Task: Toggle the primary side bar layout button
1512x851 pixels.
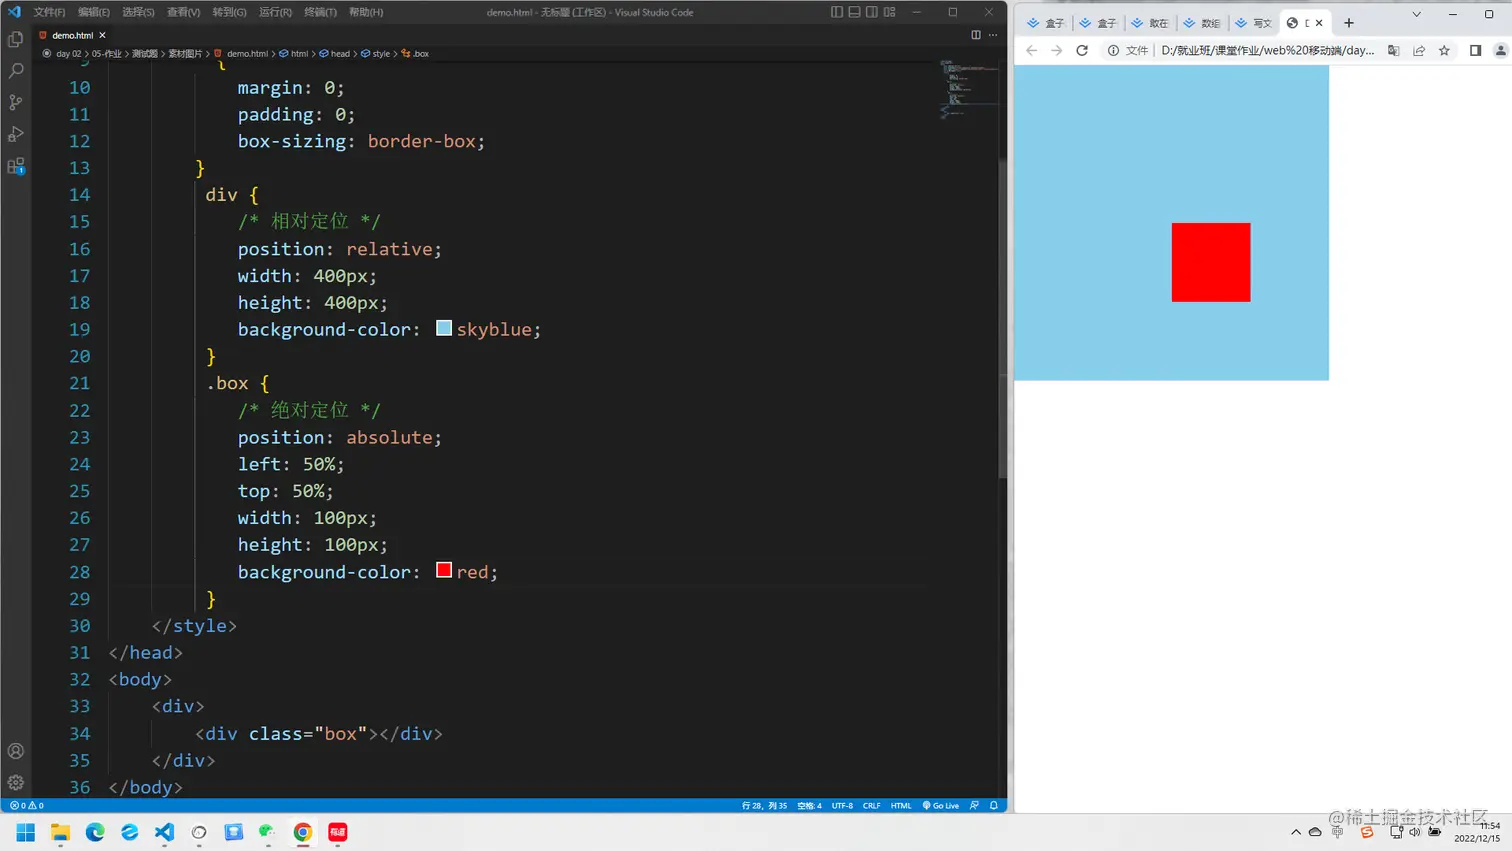Action: pyautogui.click(x=837, y=12)
